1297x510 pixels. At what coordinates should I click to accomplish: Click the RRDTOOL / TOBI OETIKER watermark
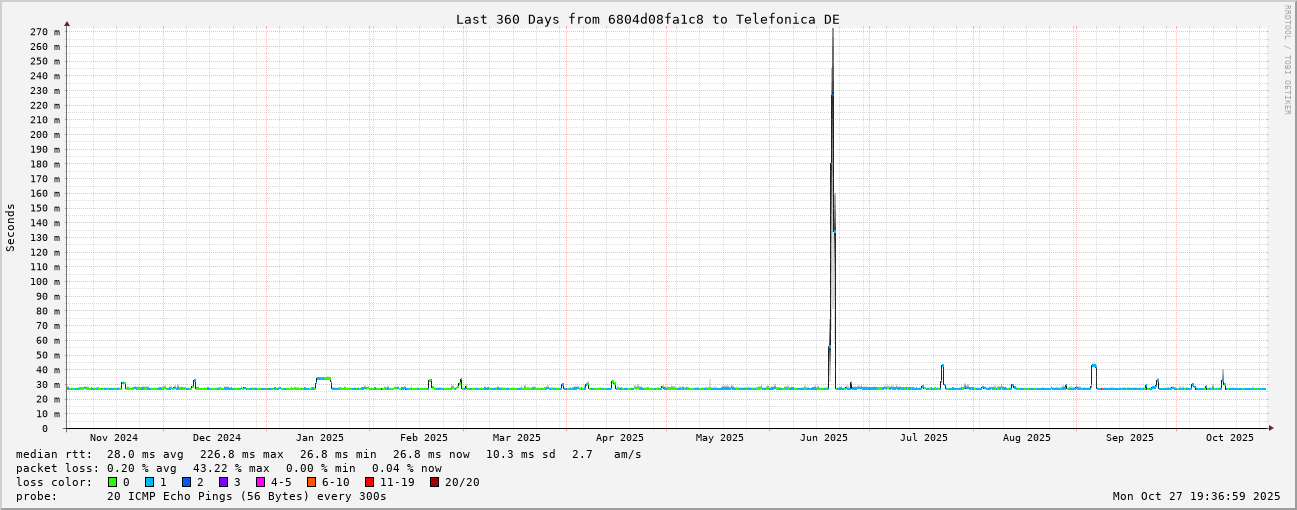[1287, 60]
